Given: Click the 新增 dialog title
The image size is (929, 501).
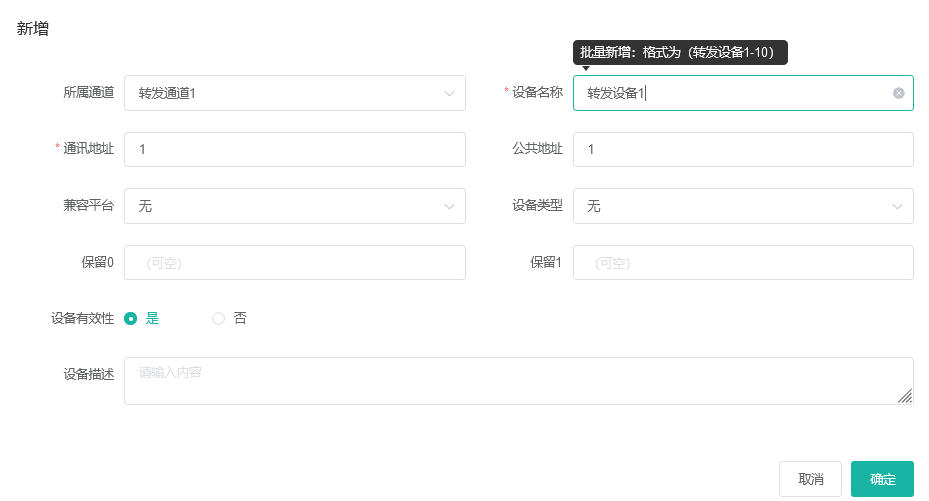Looking at the screenshot, I should point(33,28).
